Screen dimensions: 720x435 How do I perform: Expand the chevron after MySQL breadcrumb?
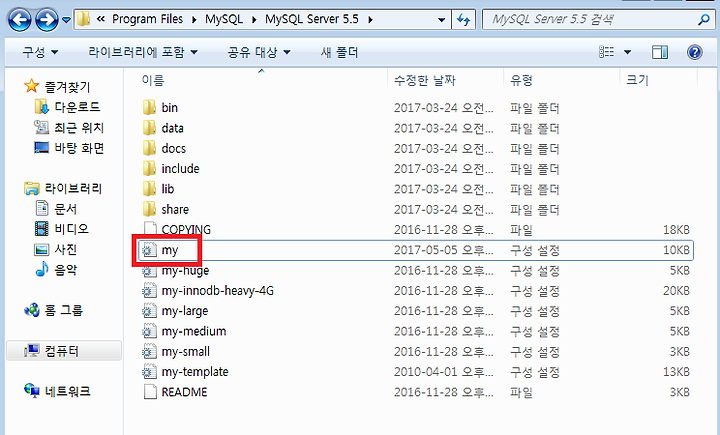(x=254, y=20)
